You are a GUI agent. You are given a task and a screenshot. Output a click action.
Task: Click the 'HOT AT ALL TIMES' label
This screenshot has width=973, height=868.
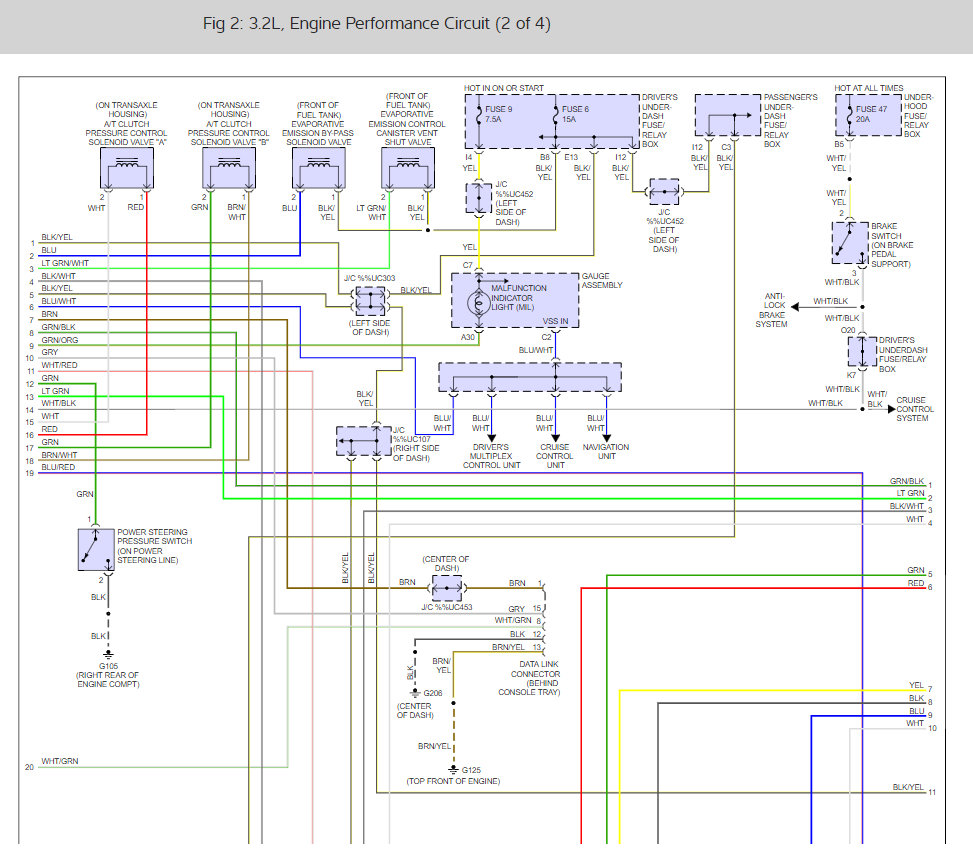click(869, 88)
